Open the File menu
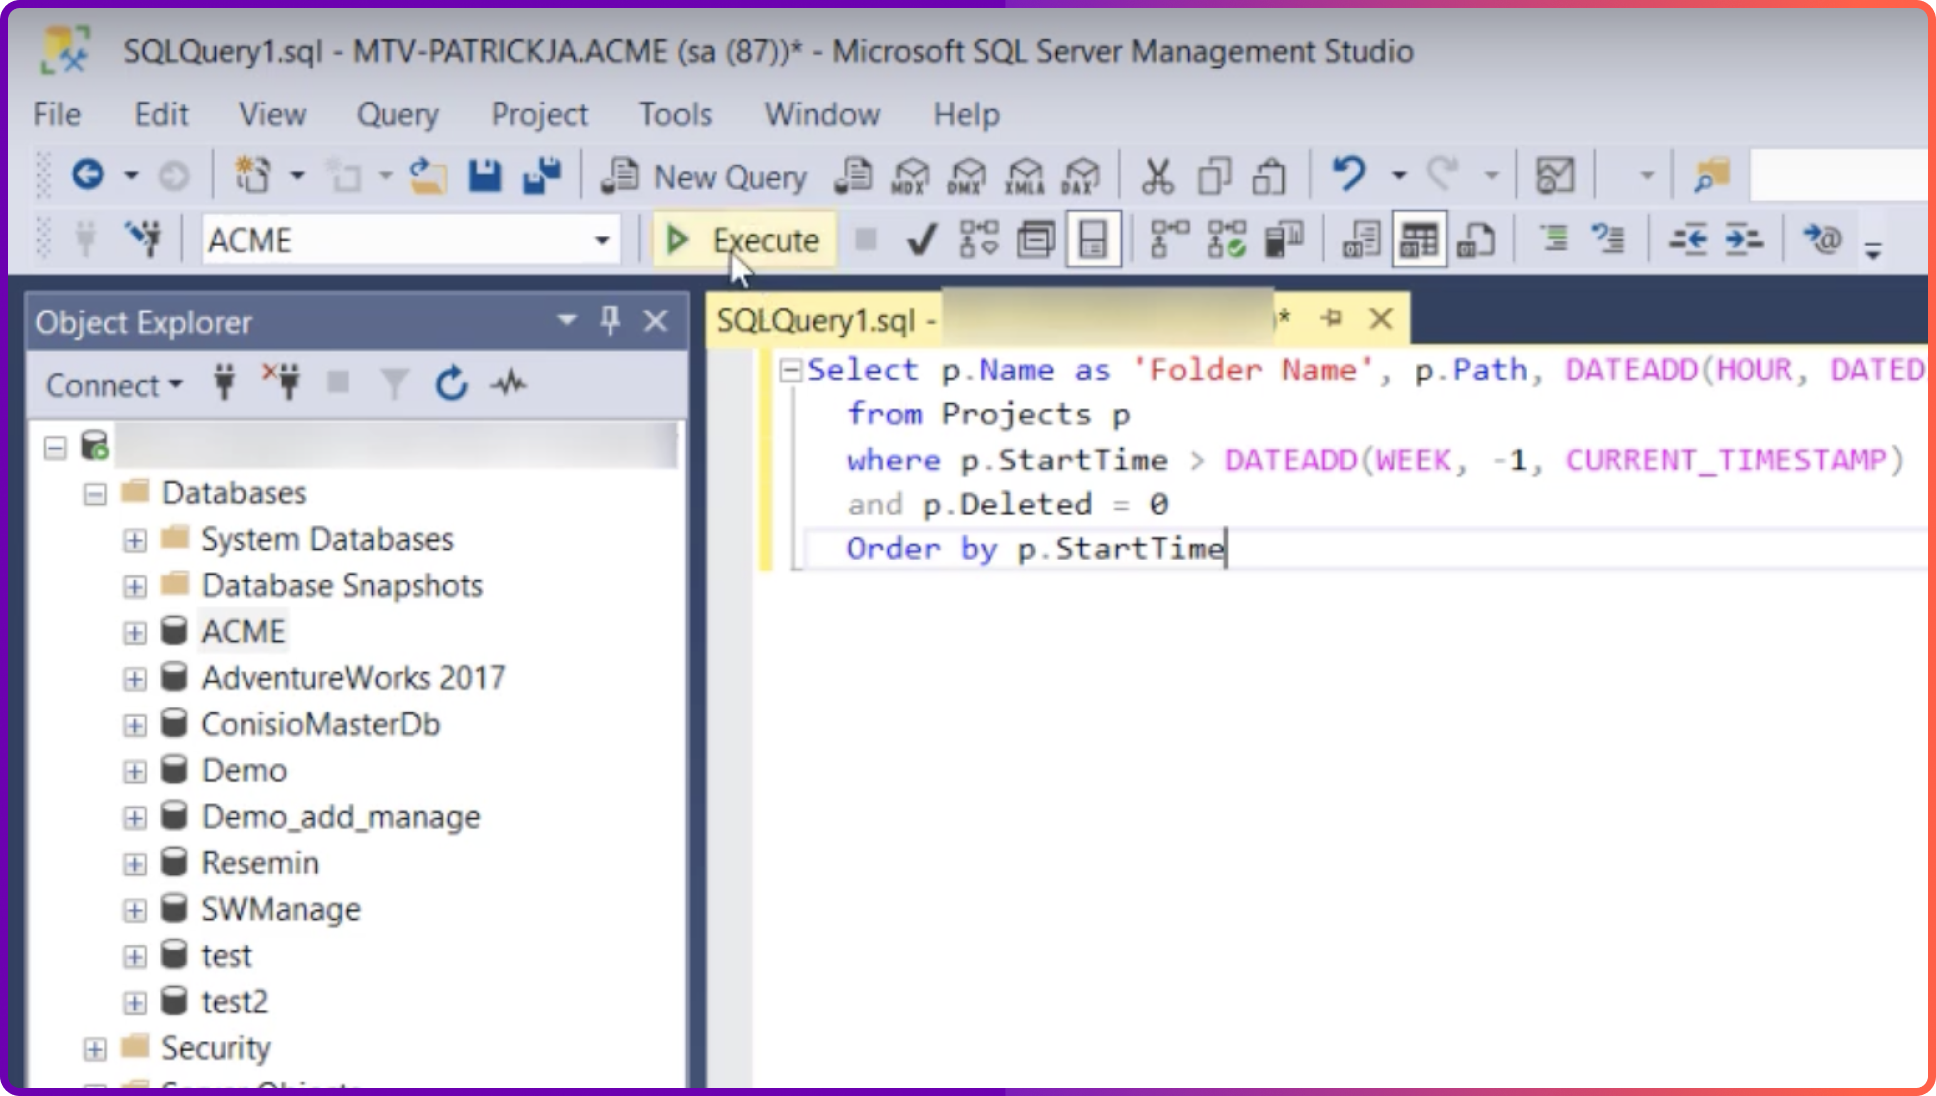 (x=57, y=114)
